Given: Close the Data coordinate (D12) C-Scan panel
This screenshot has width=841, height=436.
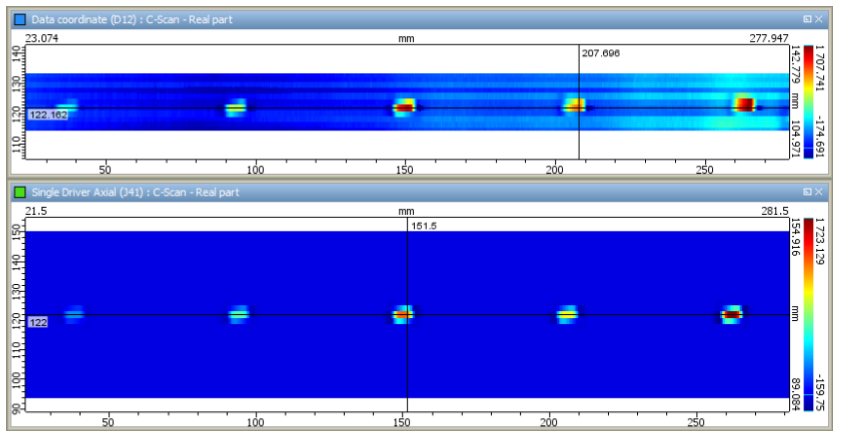Looking at the screenshot, I should (x=818, y=19).
